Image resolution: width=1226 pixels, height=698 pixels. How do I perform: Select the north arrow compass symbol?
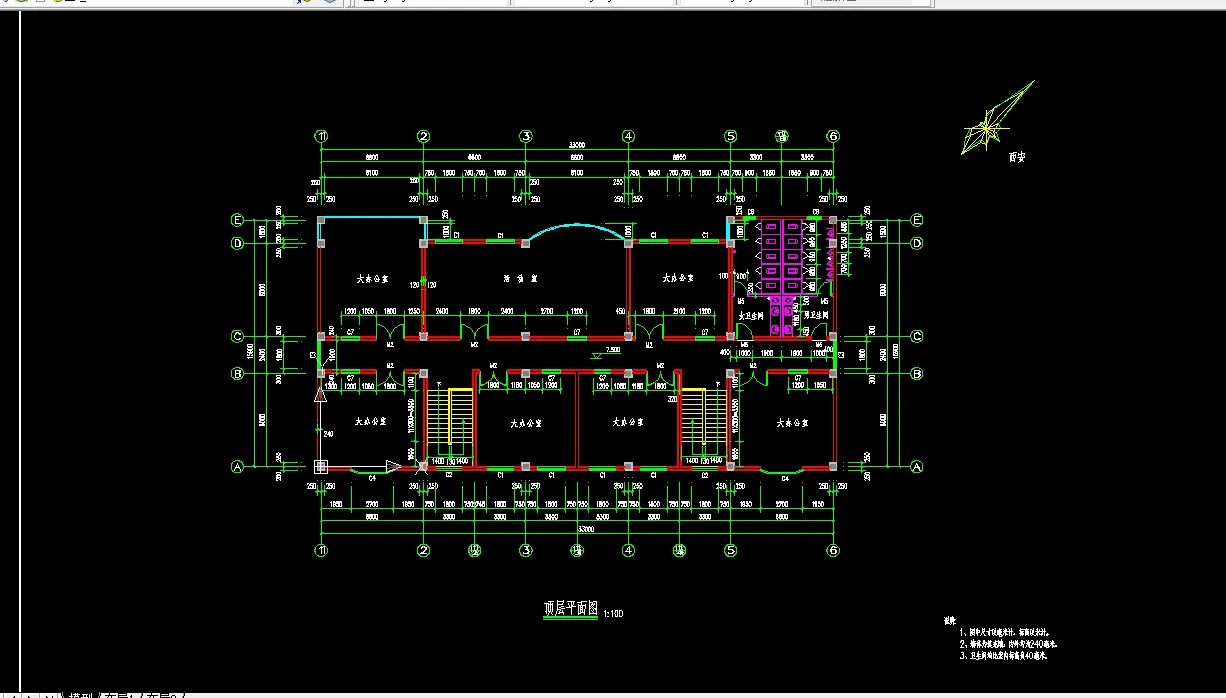997,118
